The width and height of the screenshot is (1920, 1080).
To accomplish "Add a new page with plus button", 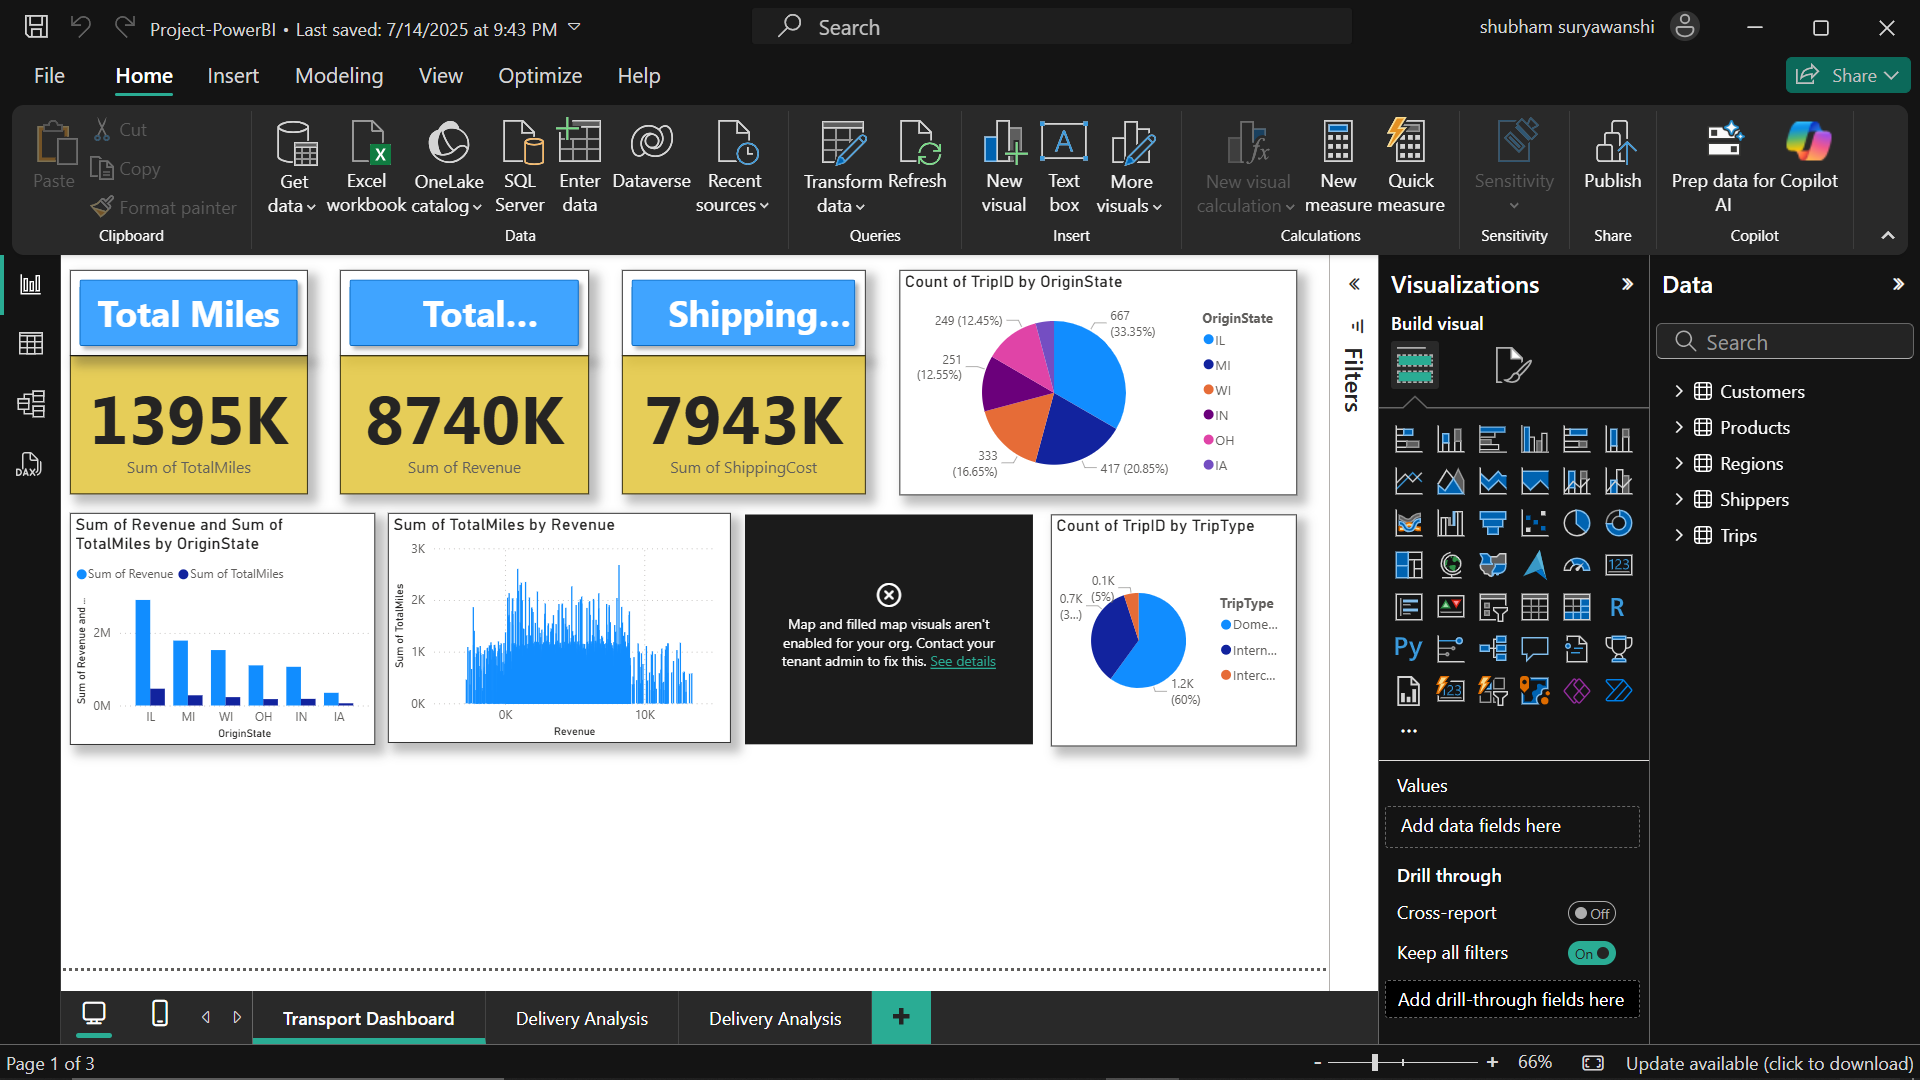I will (901, 1017).
